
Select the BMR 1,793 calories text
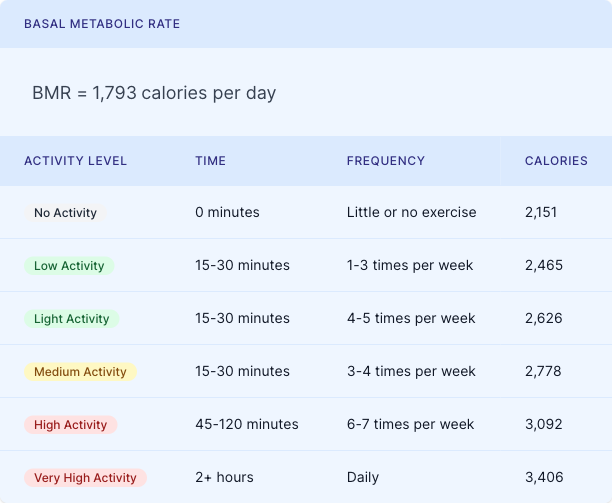(x=154, y=93)
